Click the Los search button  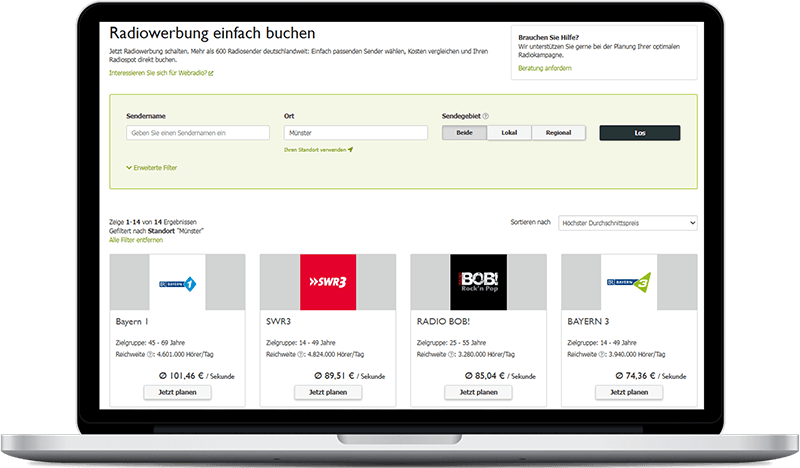(640, 133)
